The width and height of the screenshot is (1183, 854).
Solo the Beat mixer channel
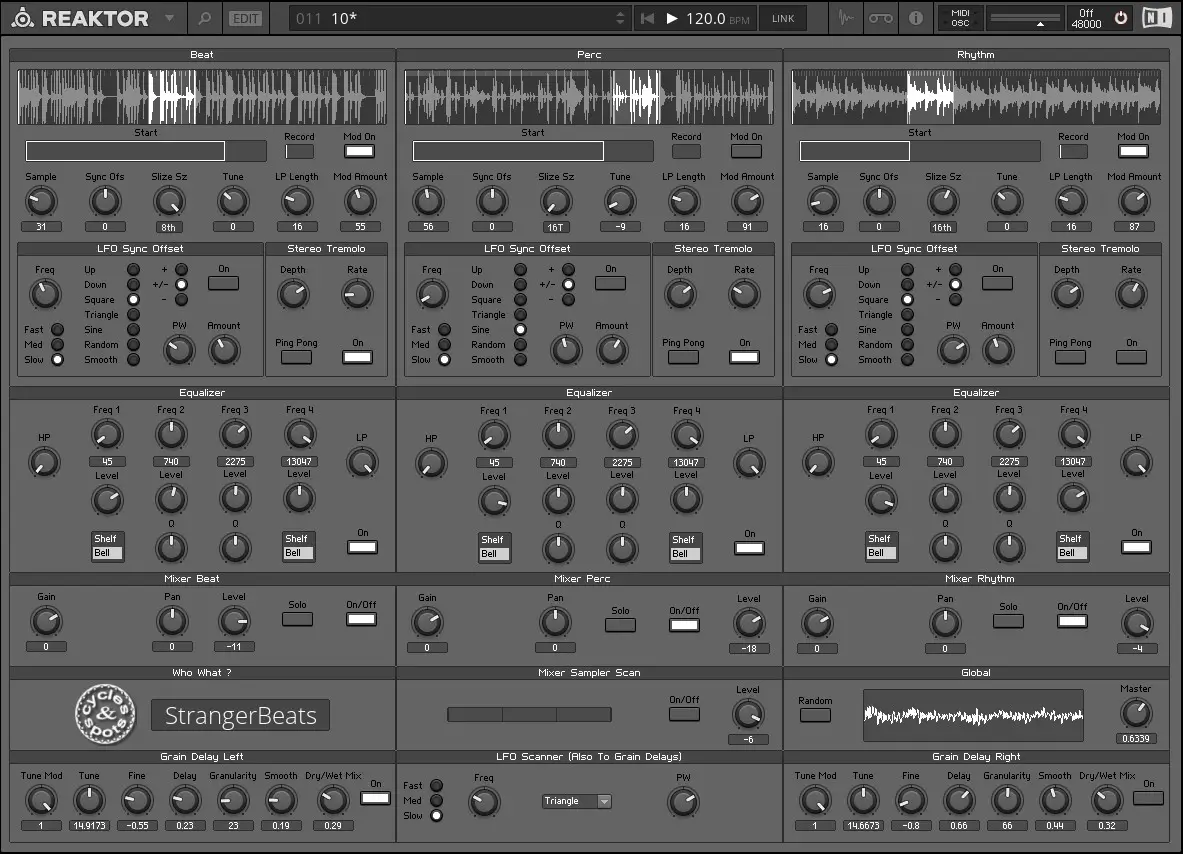tap(297, 619)
